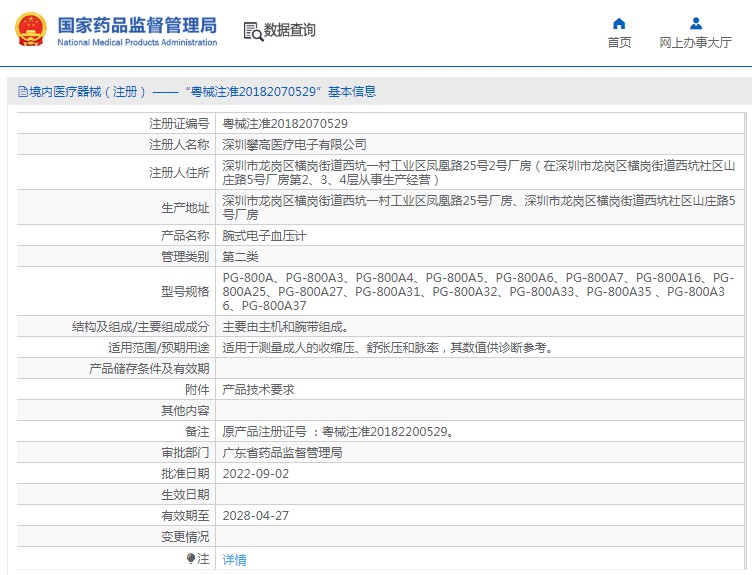Select expiry date 2028-04-27
752x575 pixels.
point(256,516)
